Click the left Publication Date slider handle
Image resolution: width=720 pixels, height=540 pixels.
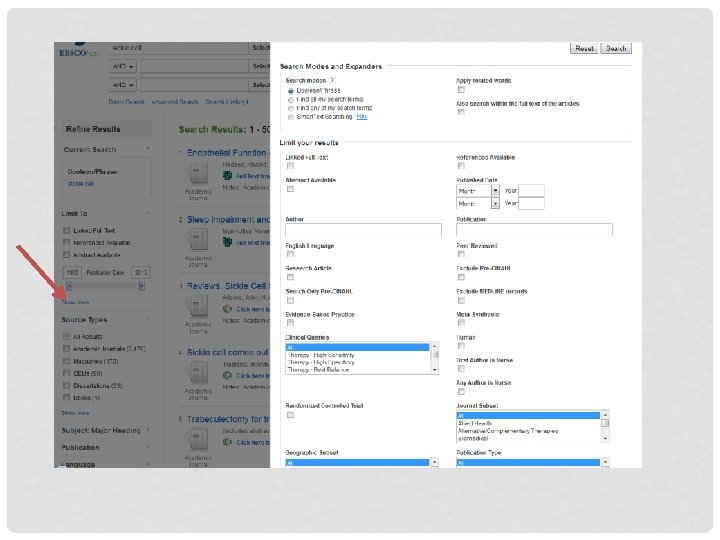69,287
